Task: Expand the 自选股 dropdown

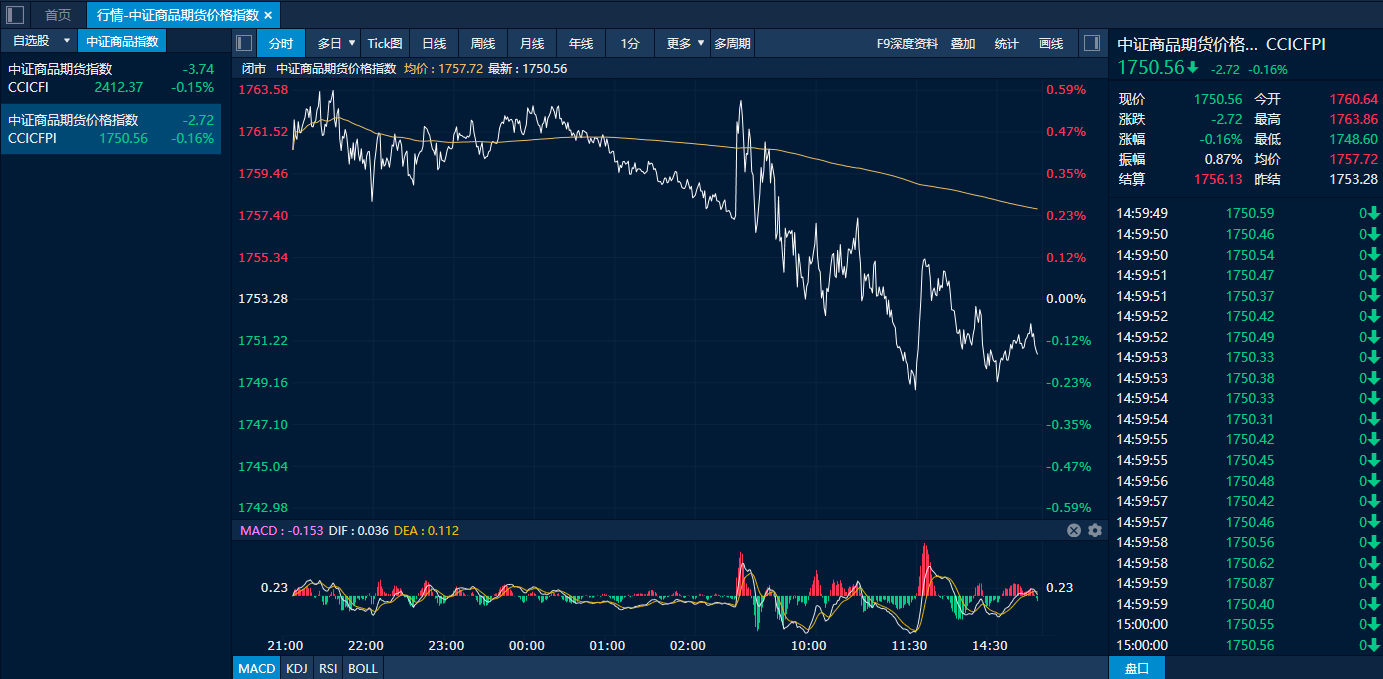Action: click(x=67, y=41)
